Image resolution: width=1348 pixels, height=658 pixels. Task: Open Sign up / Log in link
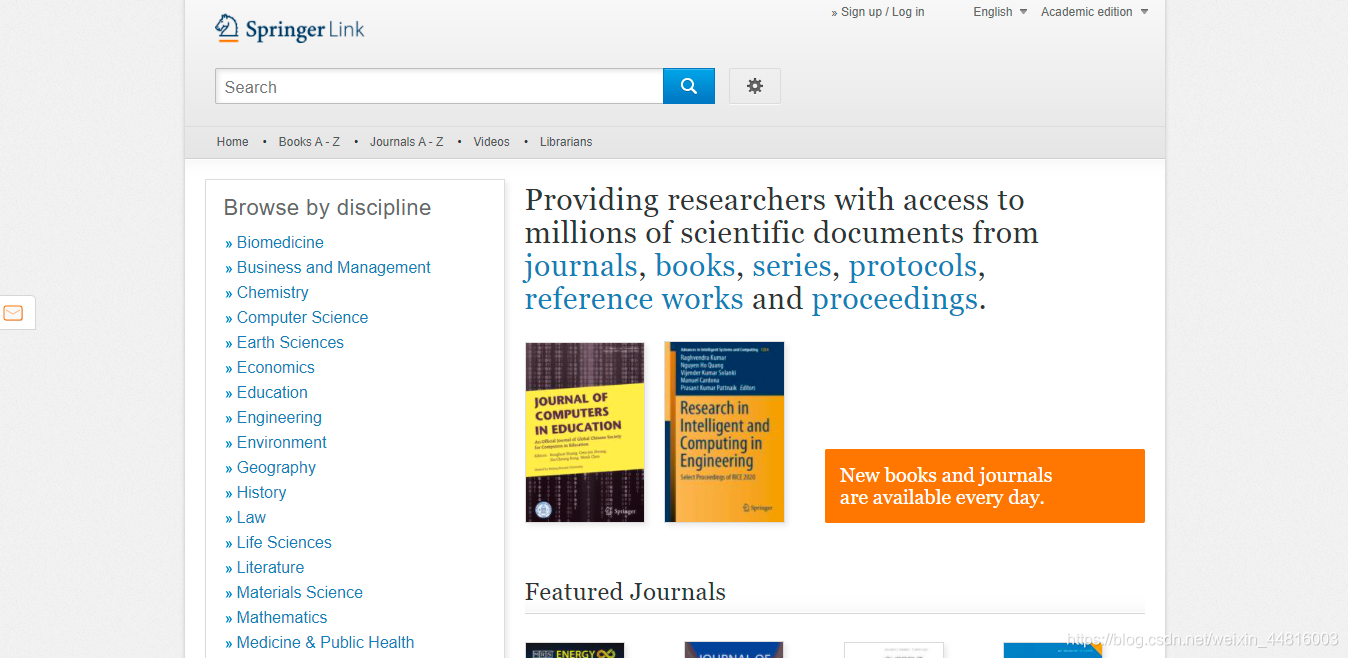point(882,12)
